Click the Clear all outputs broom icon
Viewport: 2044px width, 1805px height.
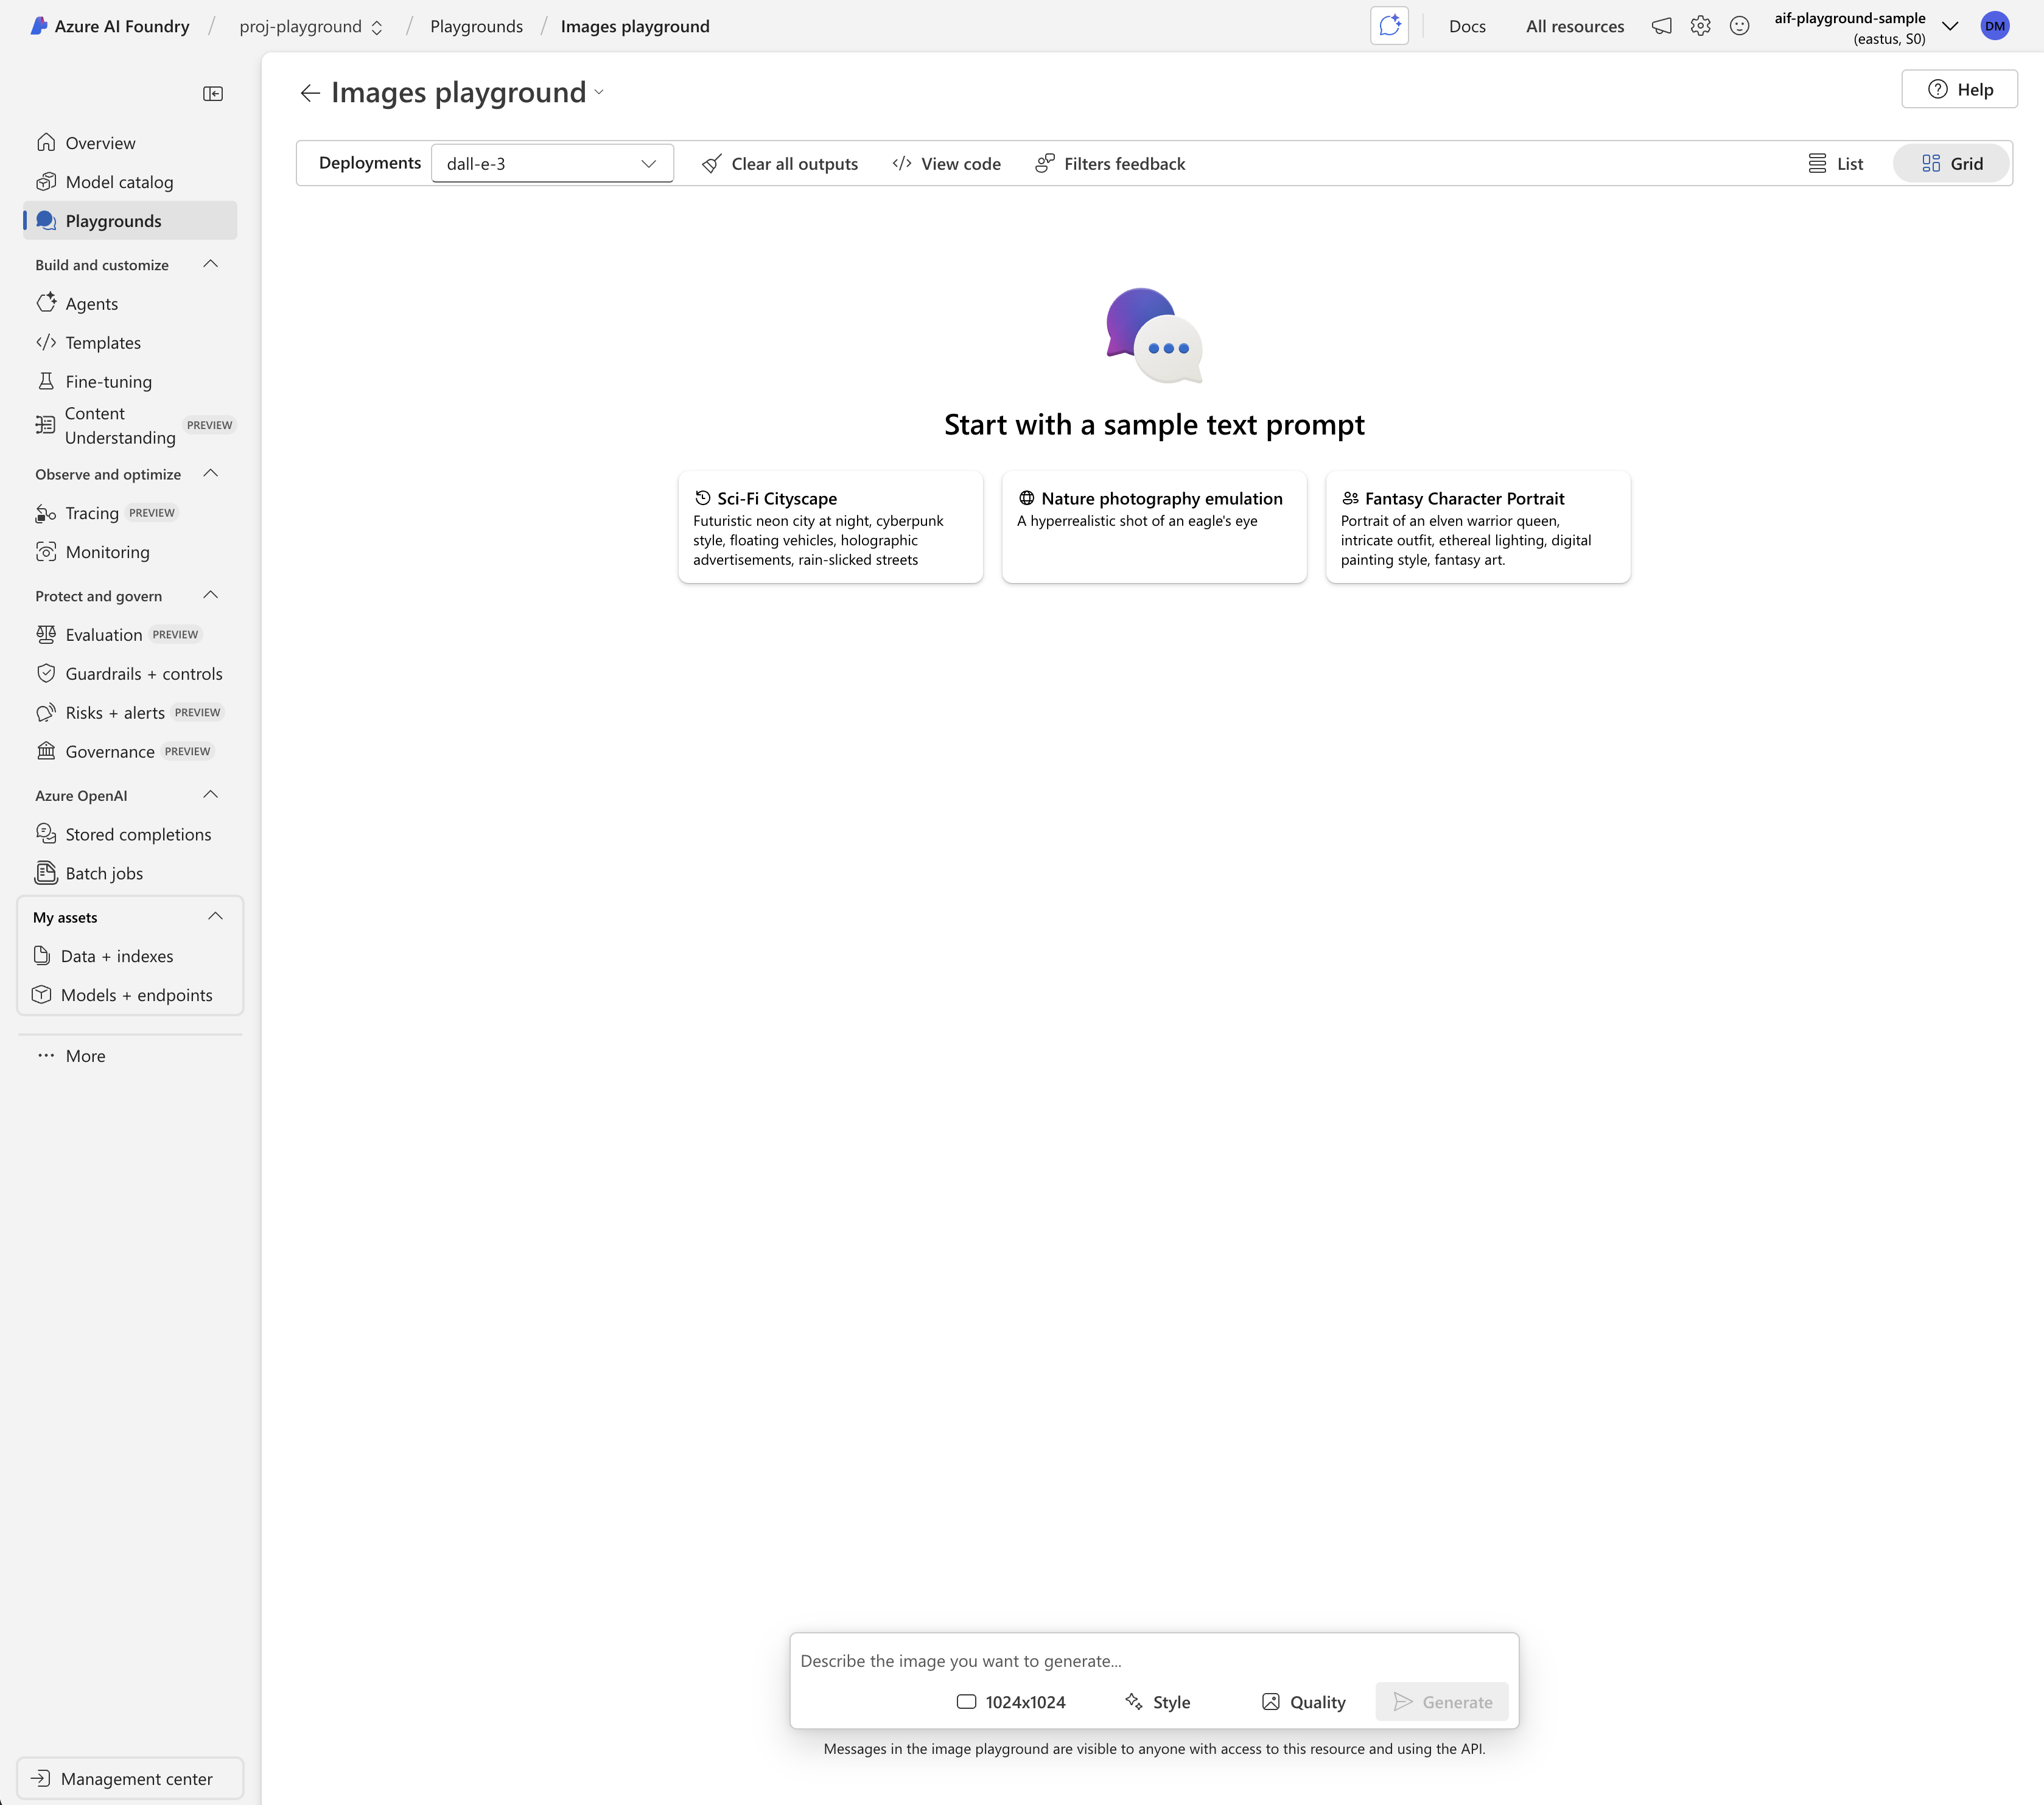click(x=712, y=164)
